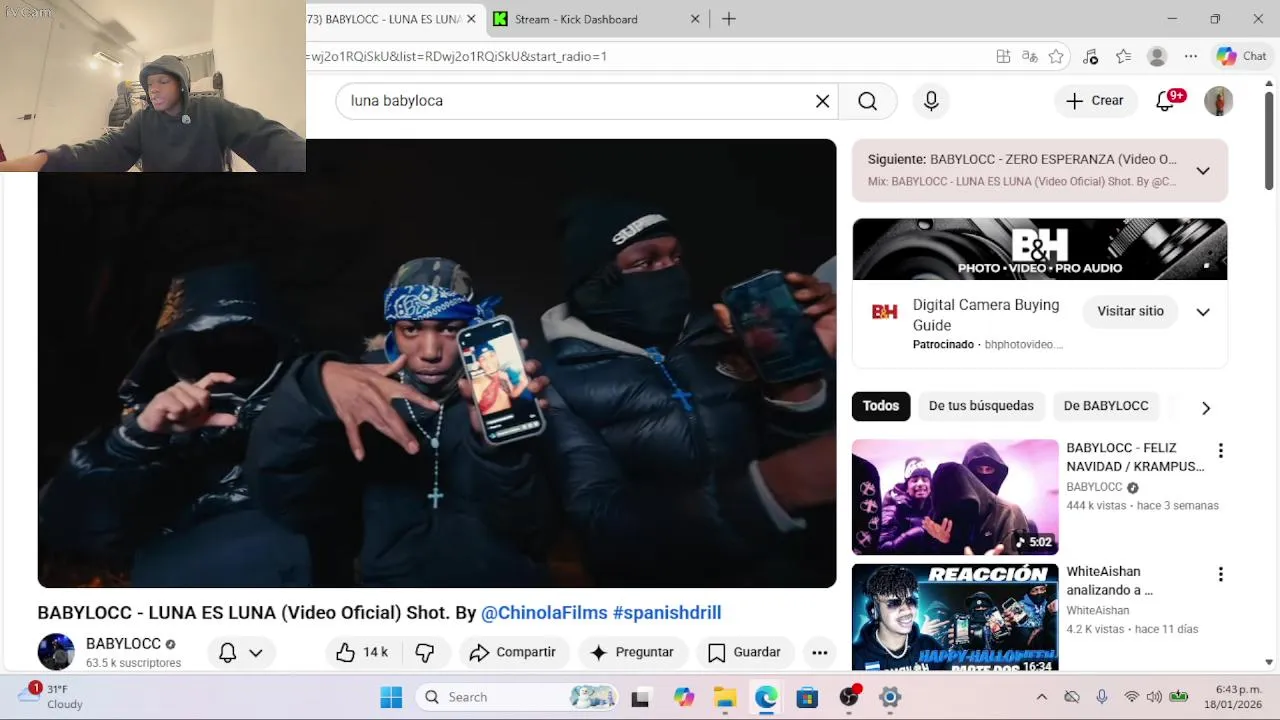Dislike the video with thumbs down
Viewport: 1280px width, 720px height.
click(425, 652)
